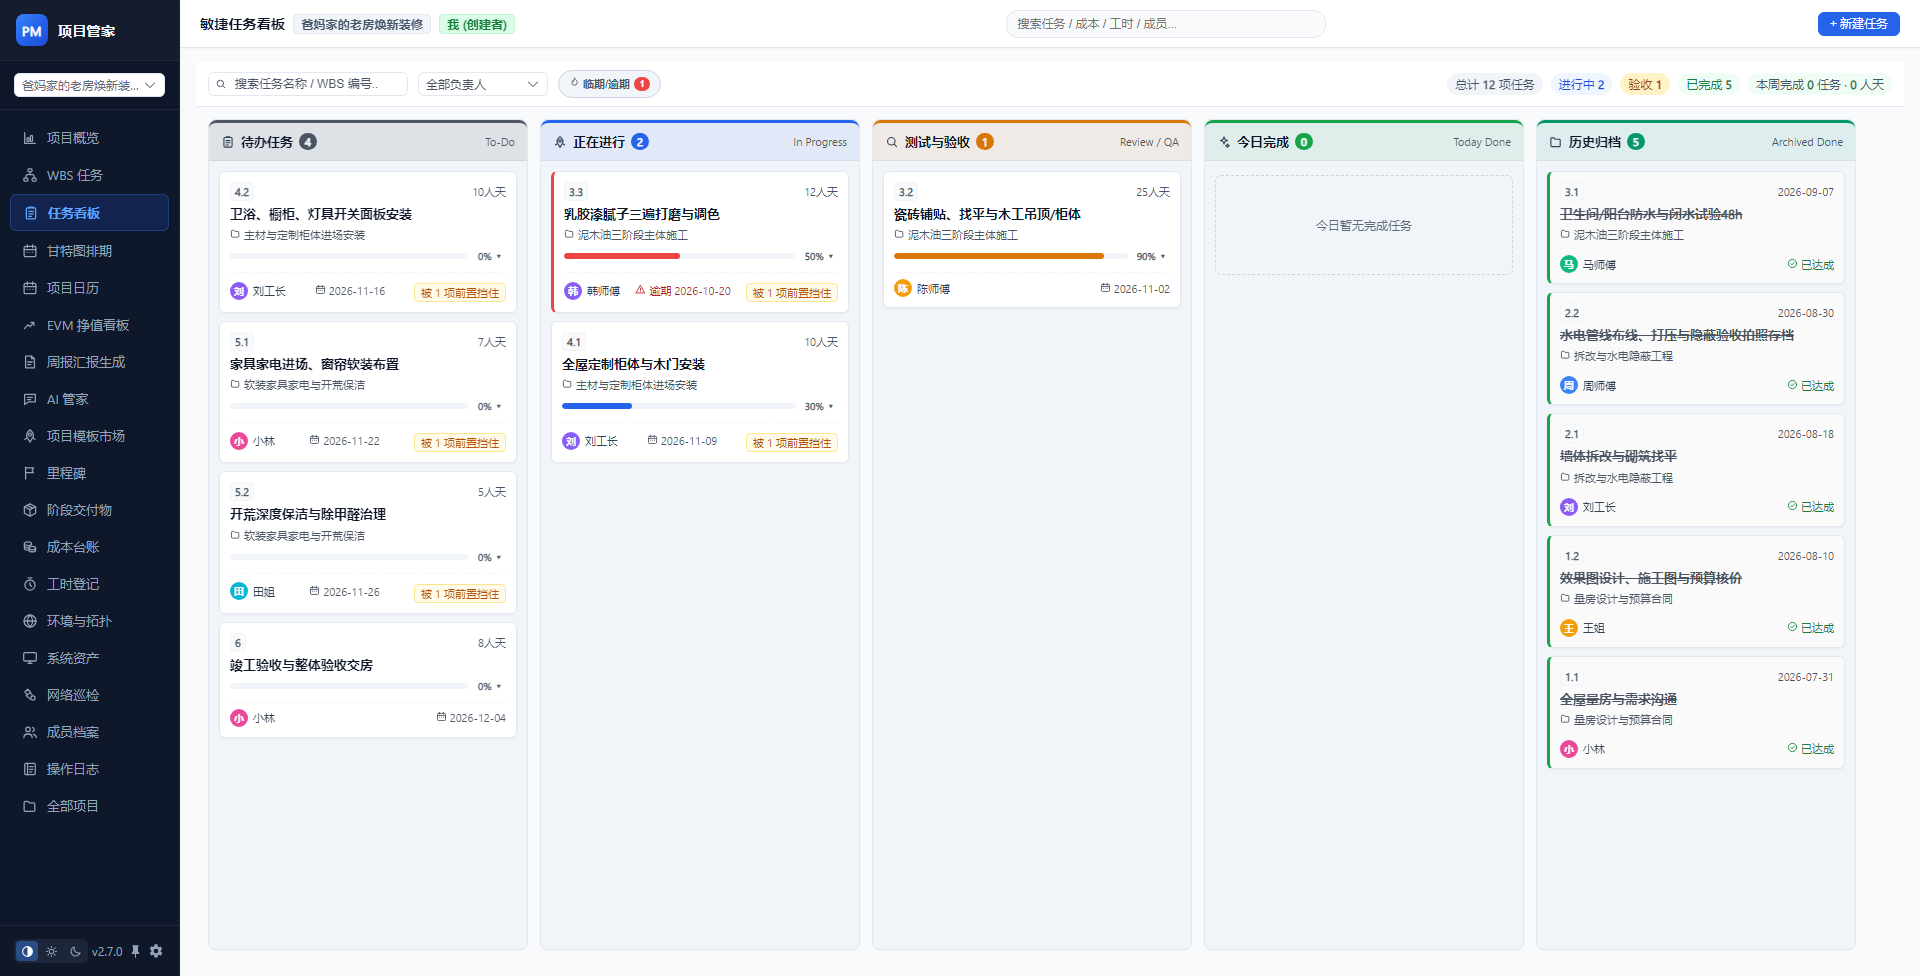
Task: Click progress bar of 乳胶漆腻子 task
Action: pos(680,257)
